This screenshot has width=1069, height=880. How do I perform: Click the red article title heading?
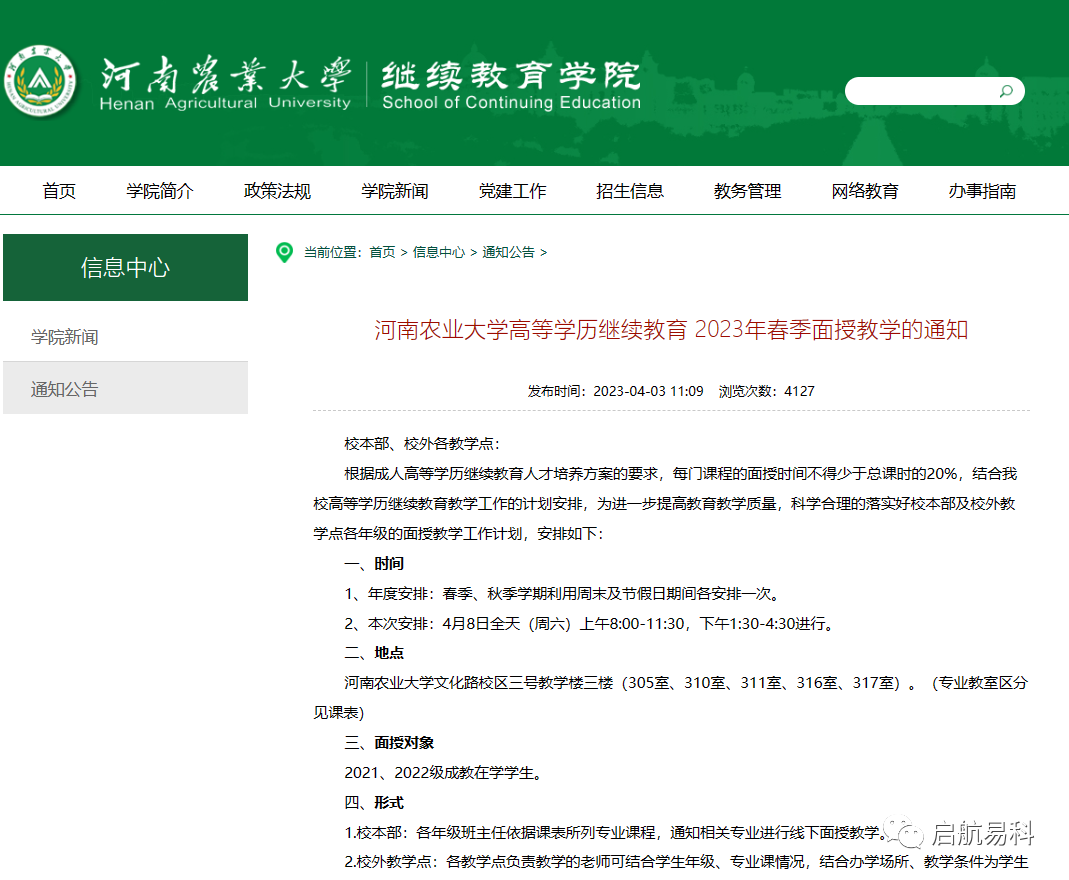[x=671, y=330]
